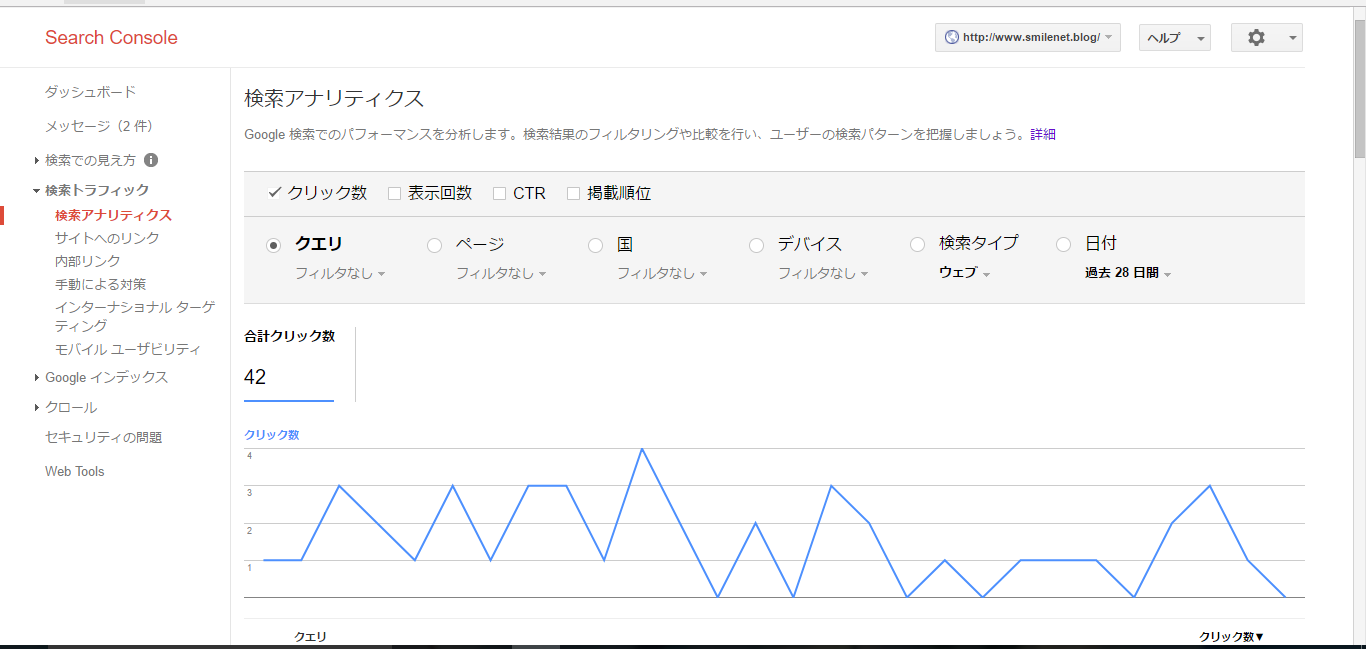Image resolution: width=1366 pixels, height=649 pixels.
Task: Go to ダッシュボード
Action: click(90, 92)
